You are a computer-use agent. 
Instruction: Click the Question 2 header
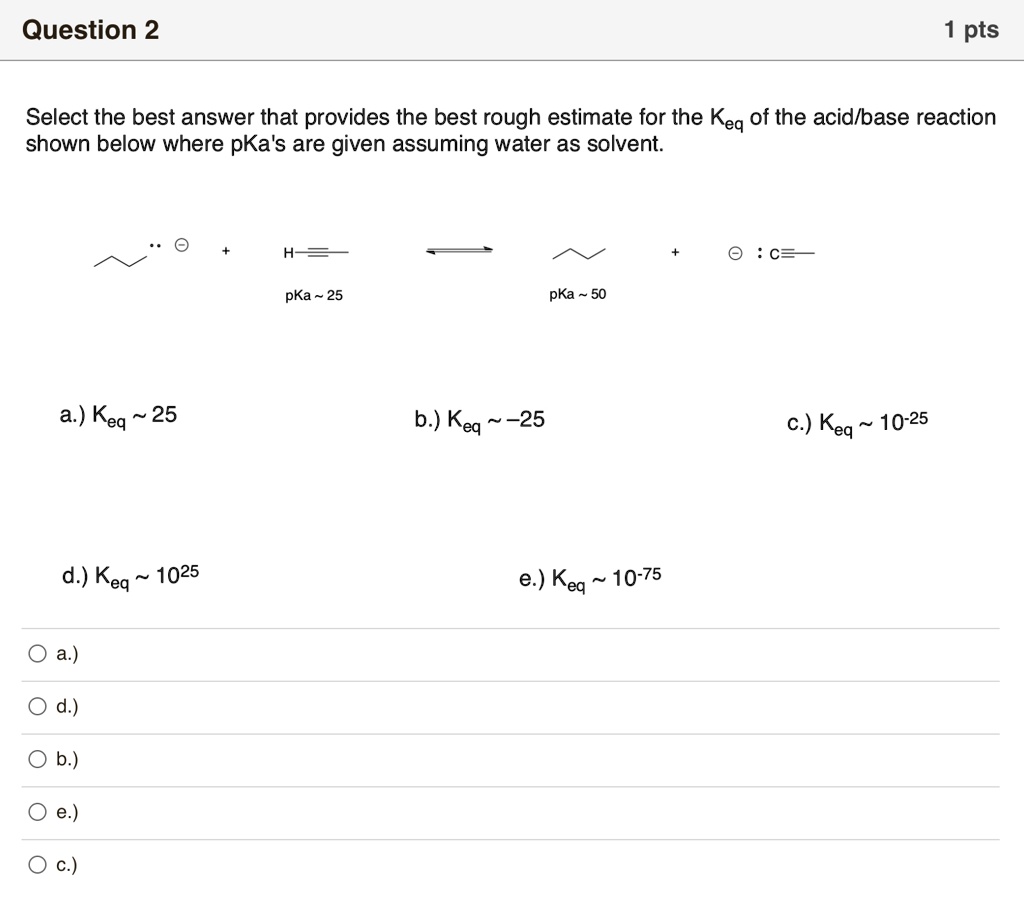[91, 30]
